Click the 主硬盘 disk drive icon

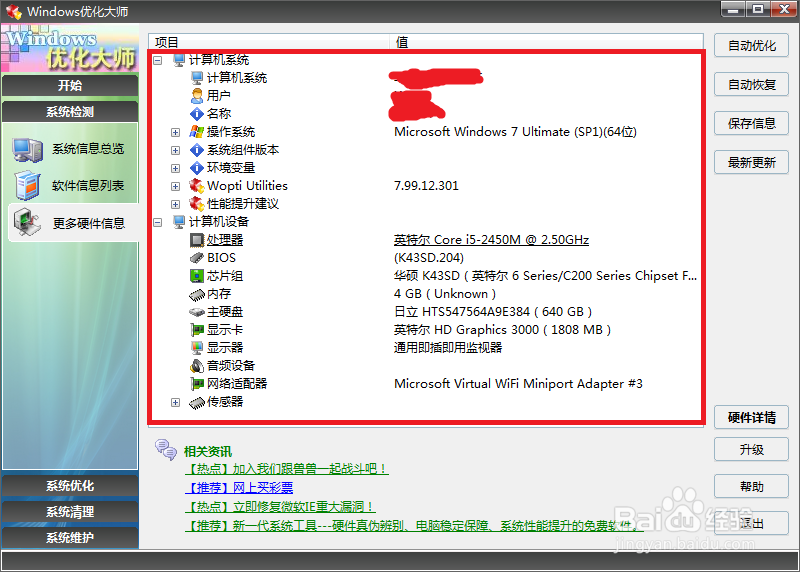tap(197, 312)
